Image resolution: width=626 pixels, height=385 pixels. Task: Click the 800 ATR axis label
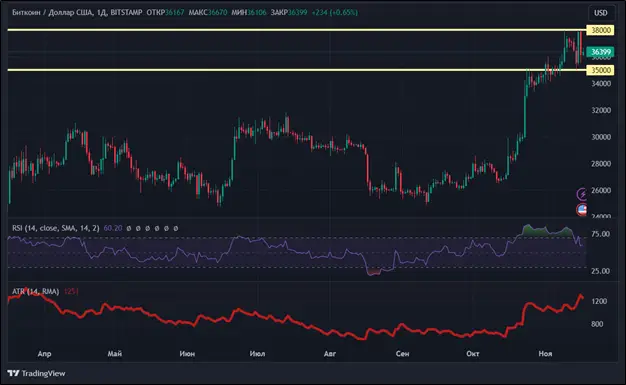[597, 324]
